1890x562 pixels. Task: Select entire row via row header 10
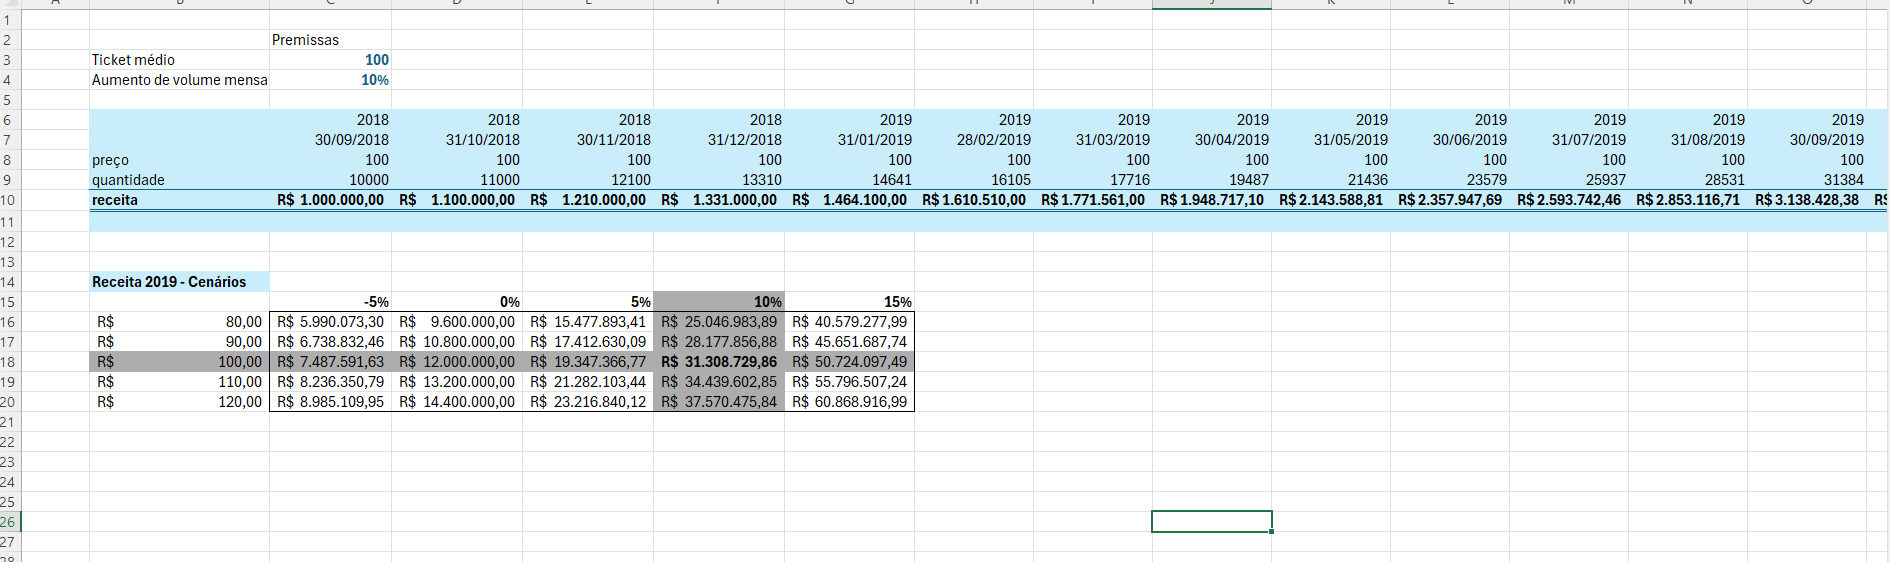point(10,200)
